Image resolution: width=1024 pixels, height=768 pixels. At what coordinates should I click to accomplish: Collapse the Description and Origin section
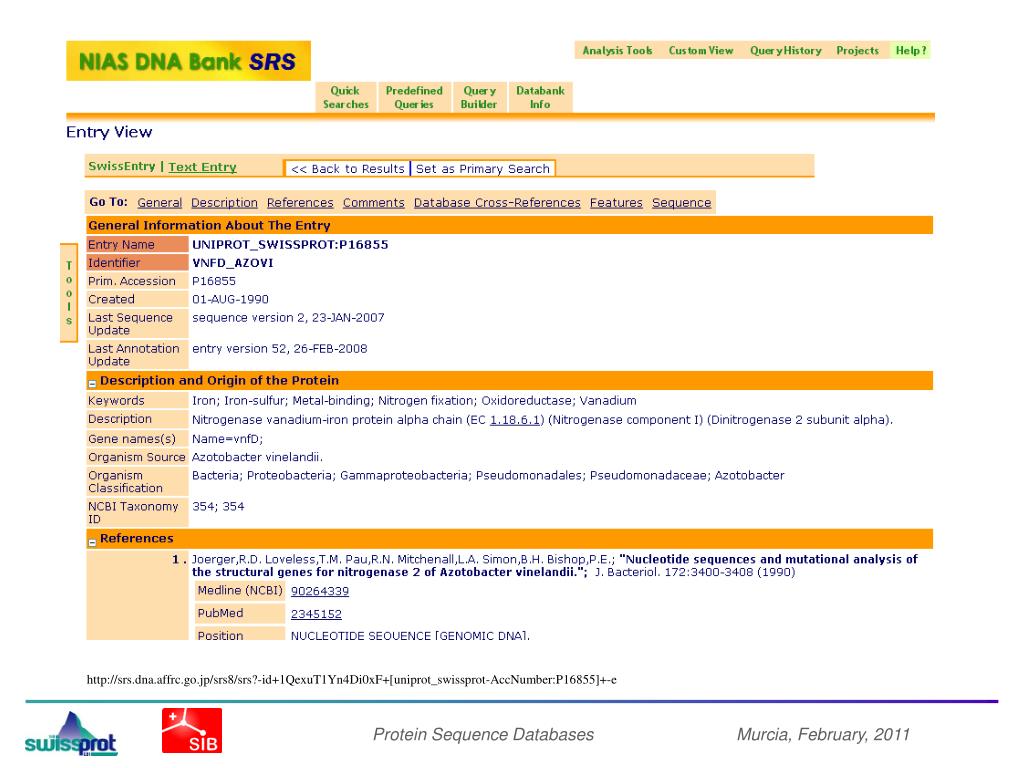coord(92,383)
